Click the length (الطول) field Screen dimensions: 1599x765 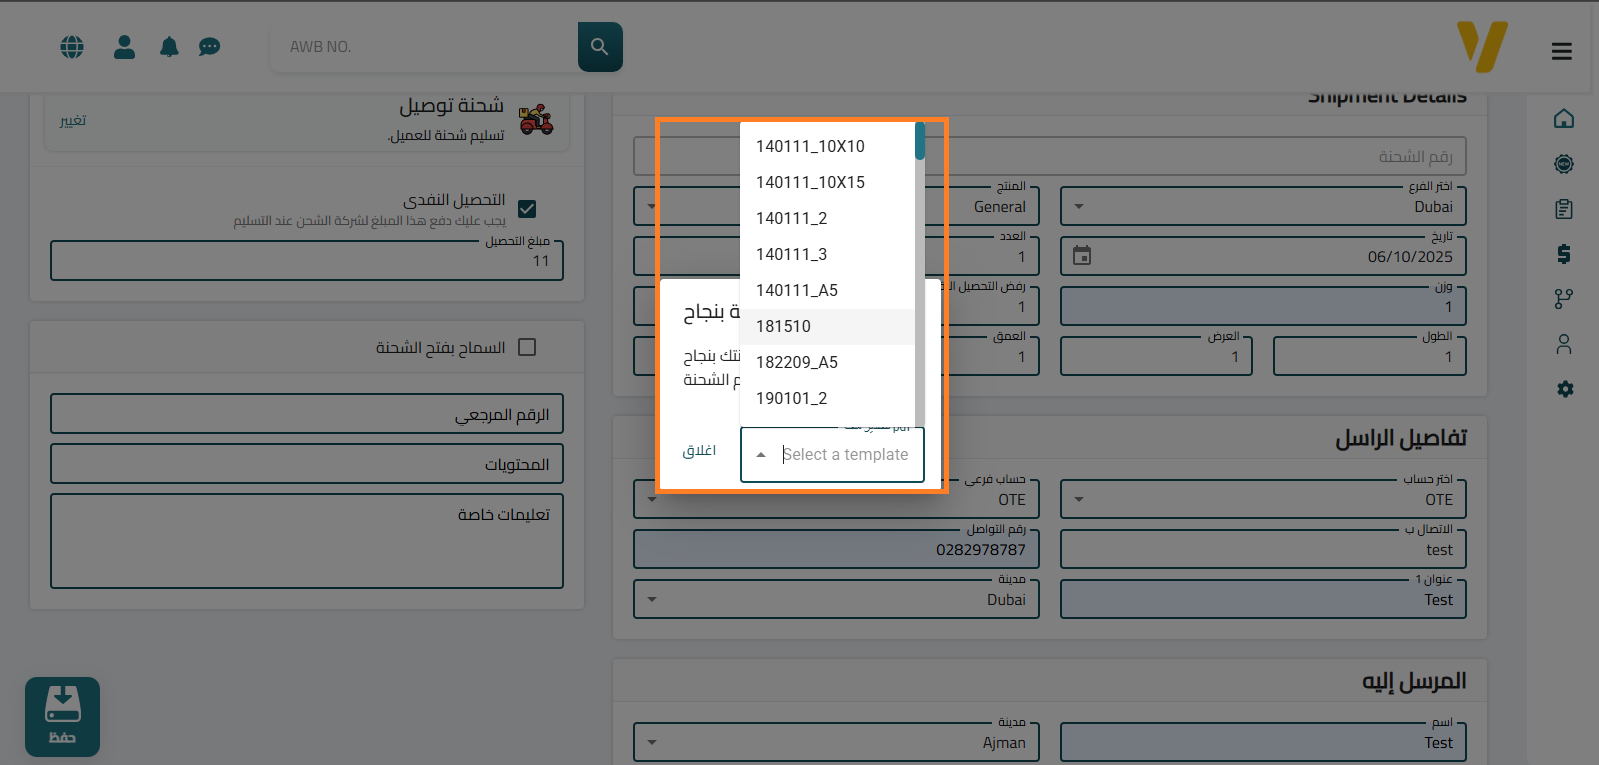tap(1370, 356)
